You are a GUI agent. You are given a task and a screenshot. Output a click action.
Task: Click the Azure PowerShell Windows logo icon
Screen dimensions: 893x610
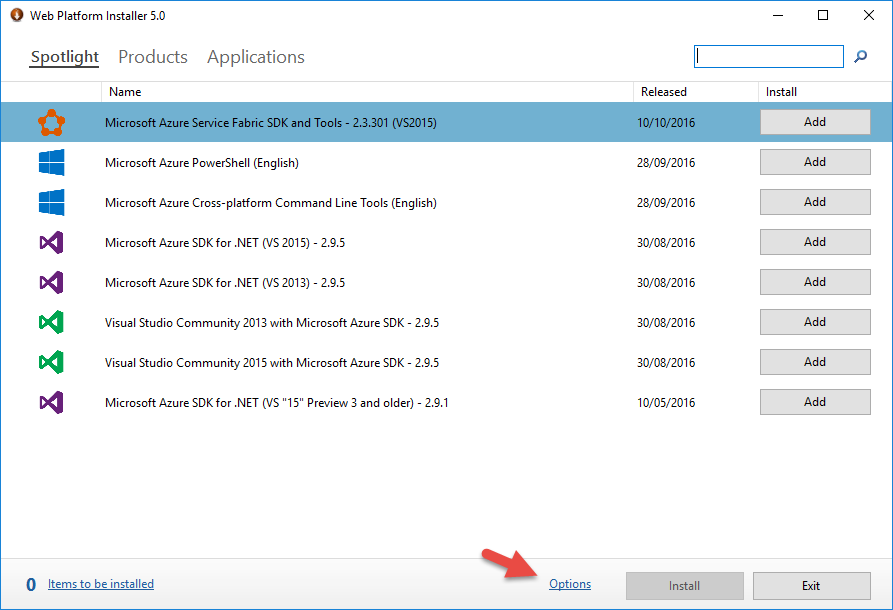point(51,162)
